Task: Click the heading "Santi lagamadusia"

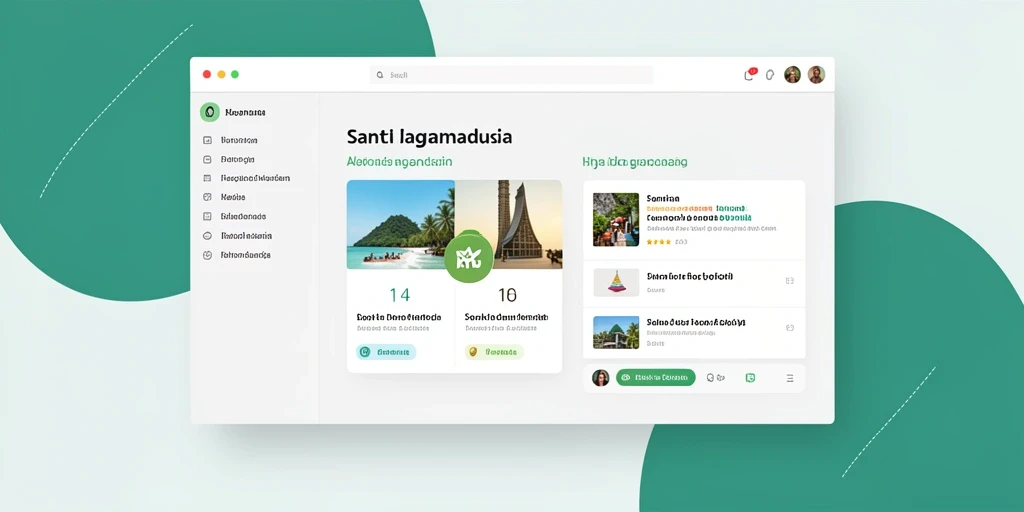Action: (429, 136)
